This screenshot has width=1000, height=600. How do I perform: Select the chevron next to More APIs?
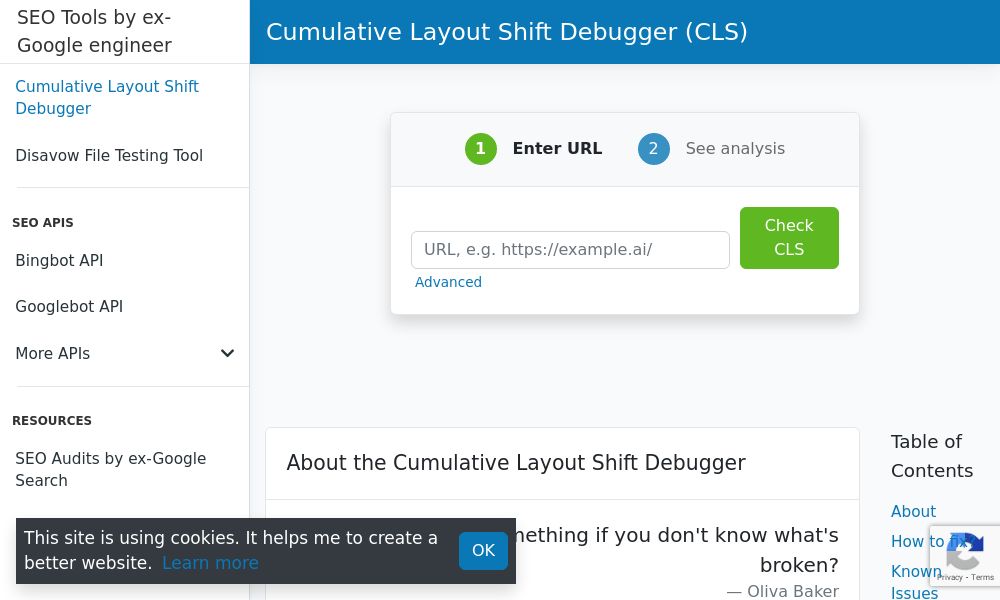coord(228,353)
